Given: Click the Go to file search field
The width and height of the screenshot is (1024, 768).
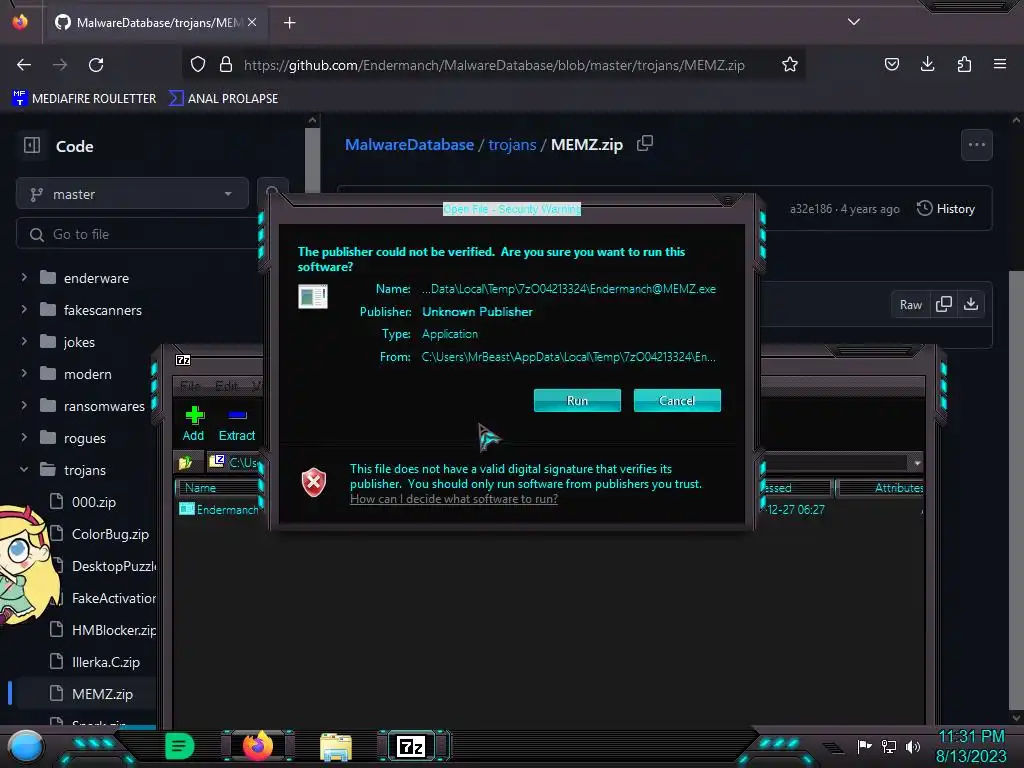Looking at the screenshot, I should point(137,234).
